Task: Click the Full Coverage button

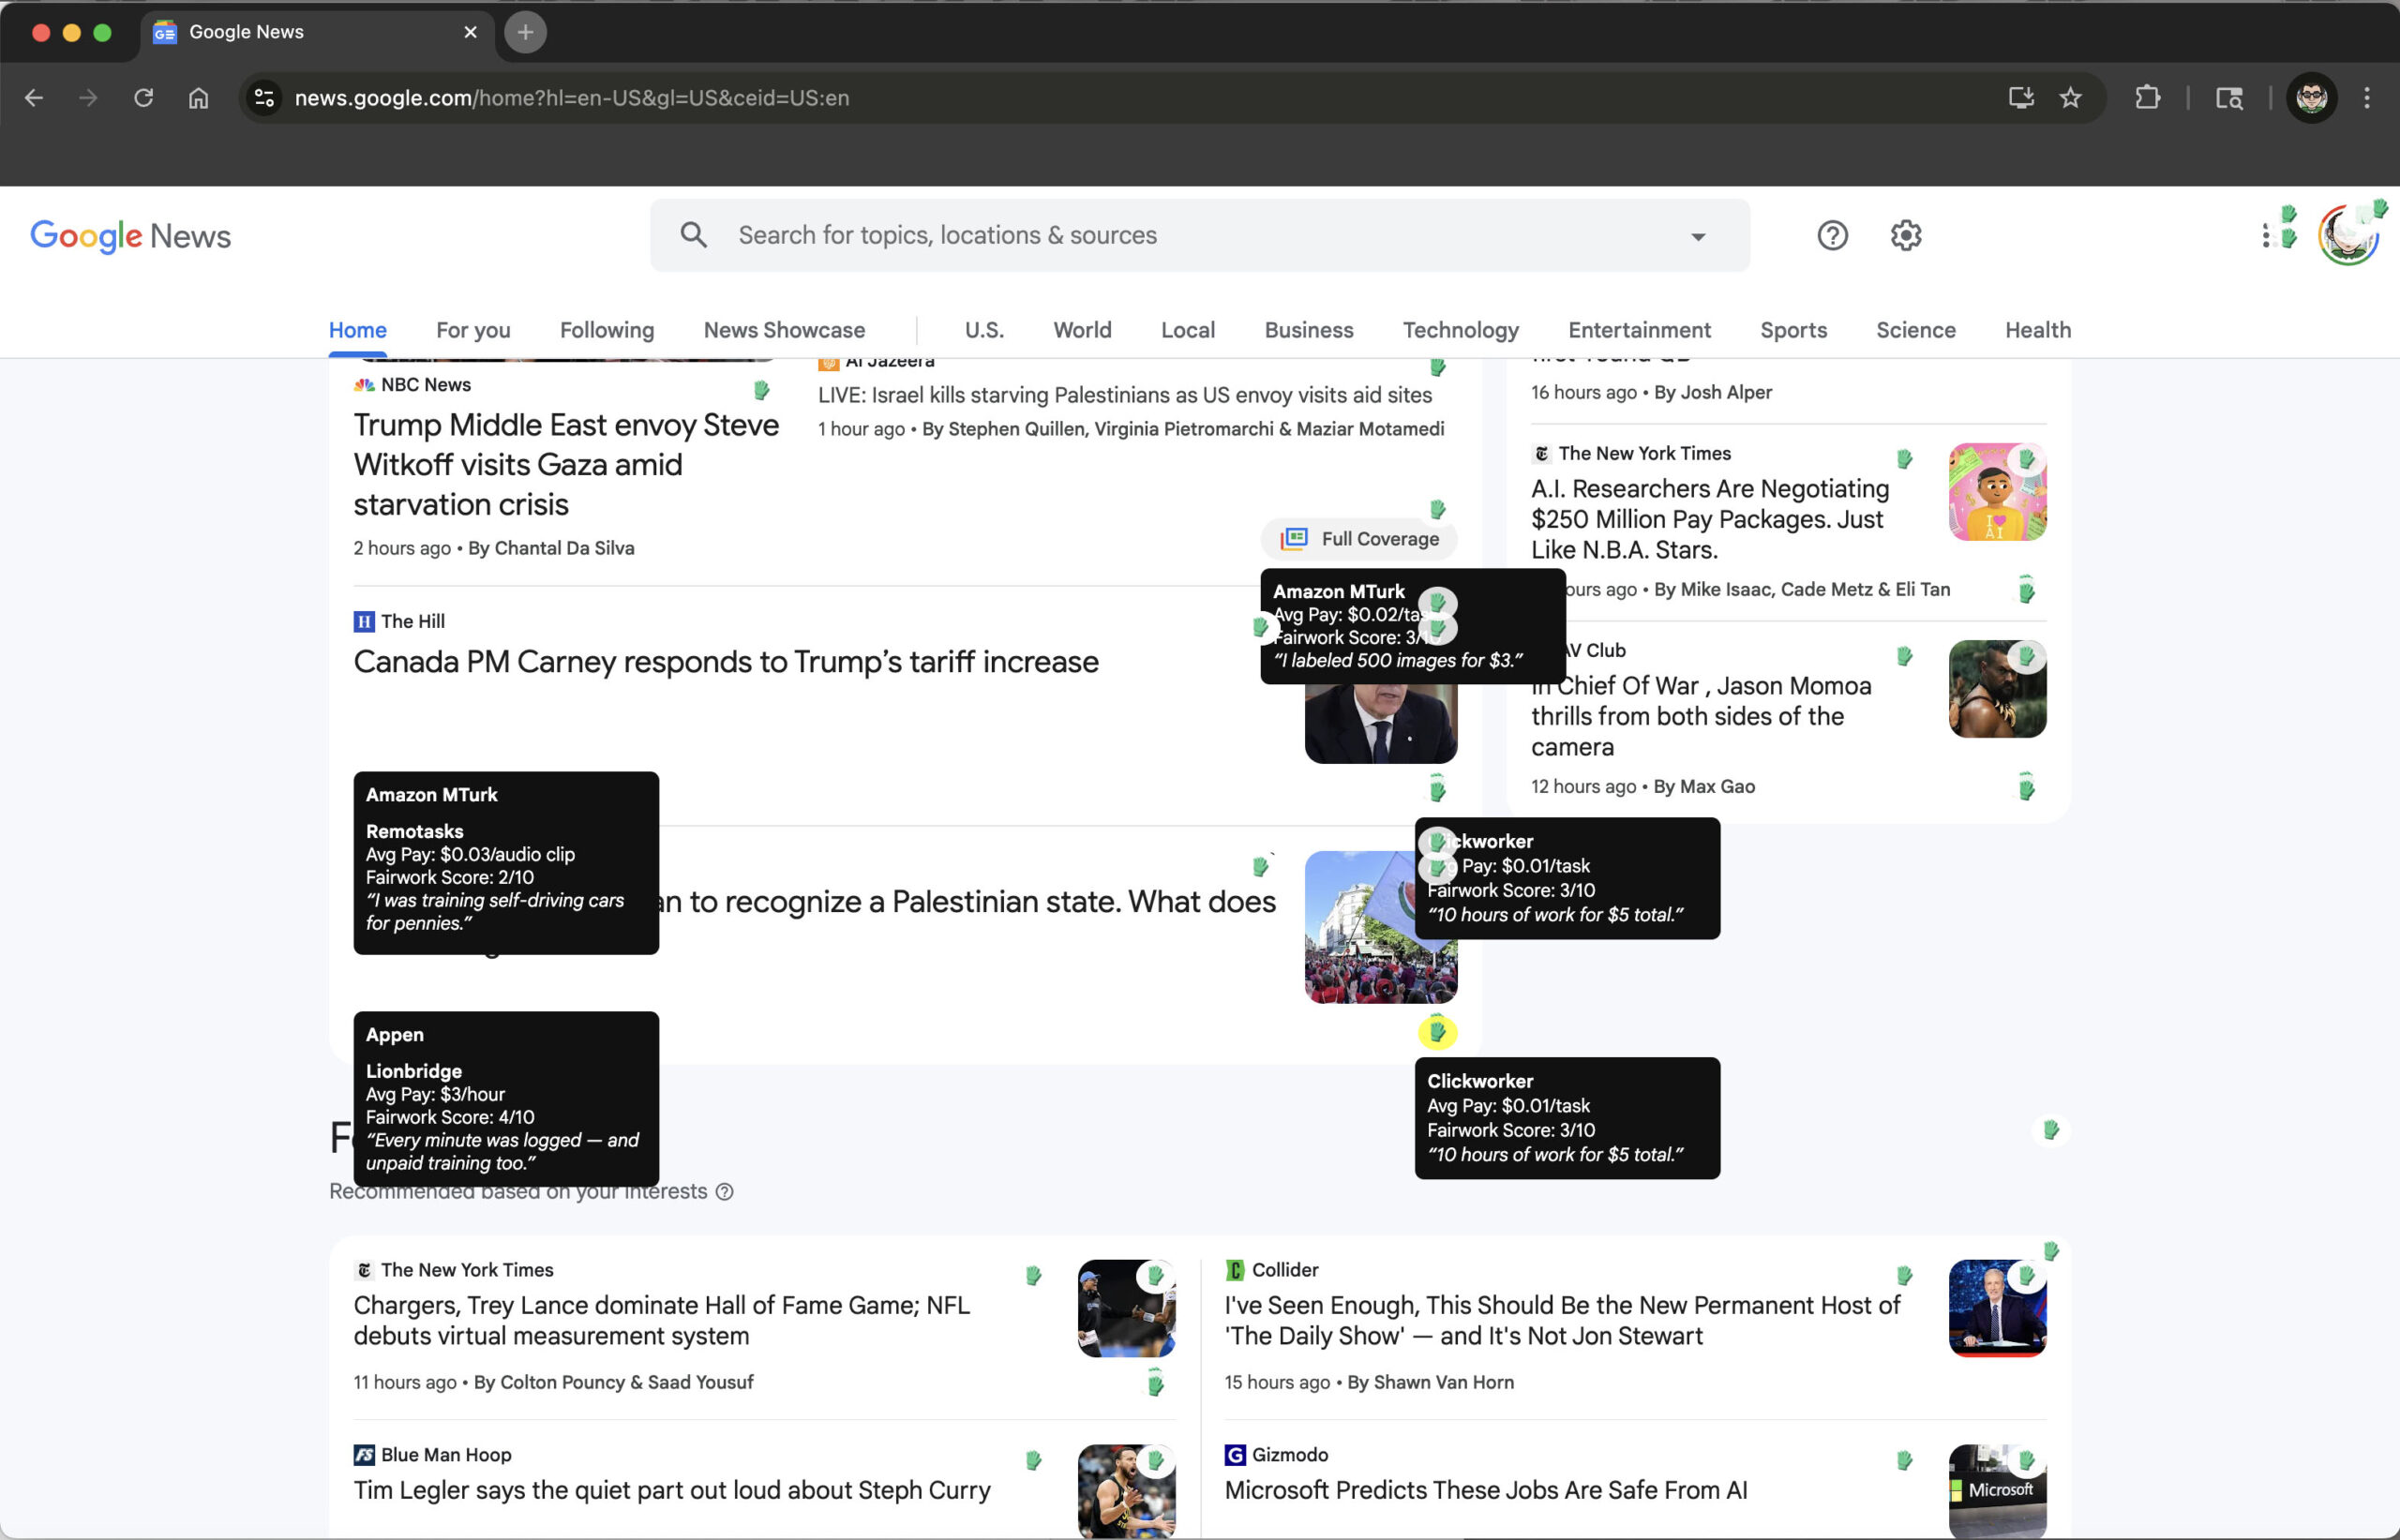Action: (1360, 539)
